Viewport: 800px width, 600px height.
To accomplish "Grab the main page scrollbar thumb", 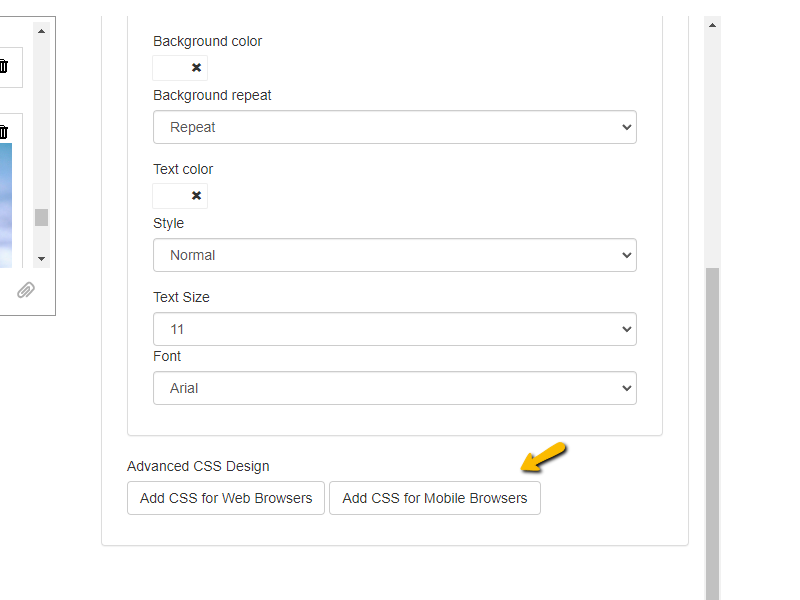I will pyautogui.click(x=713, y=430).
